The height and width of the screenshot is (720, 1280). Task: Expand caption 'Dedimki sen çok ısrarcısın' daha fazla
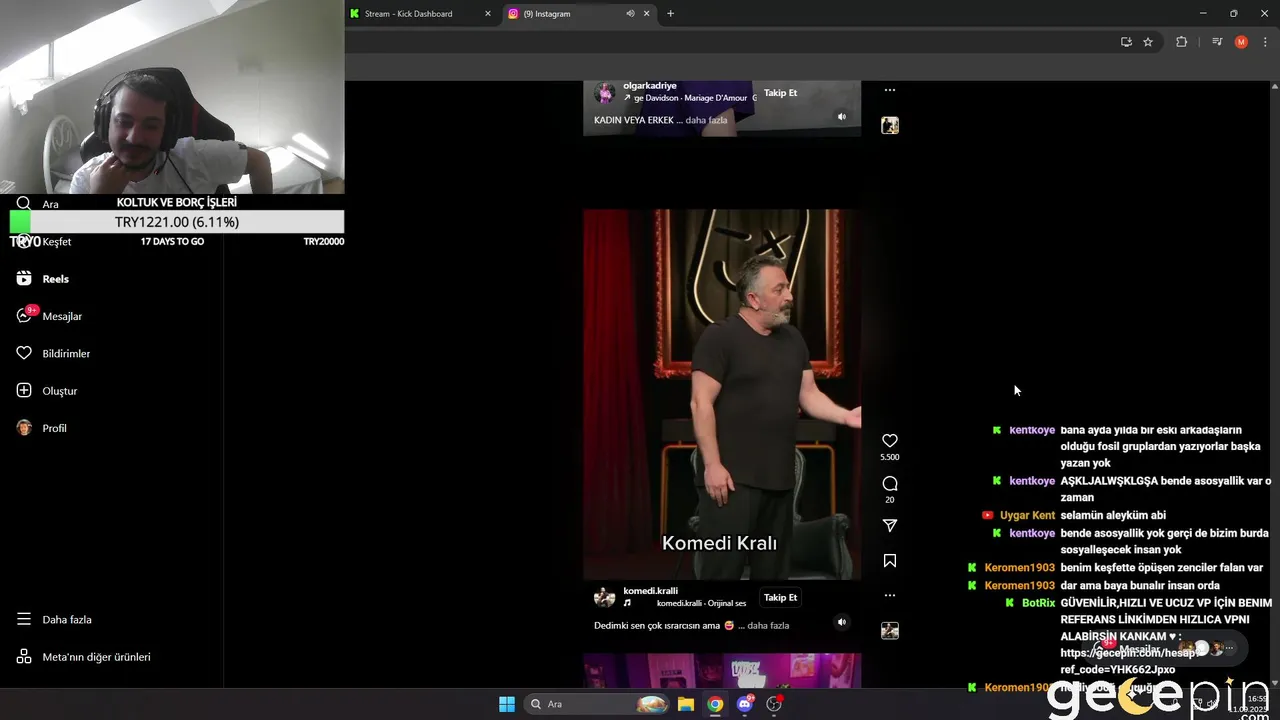click(x=768, y=626)
